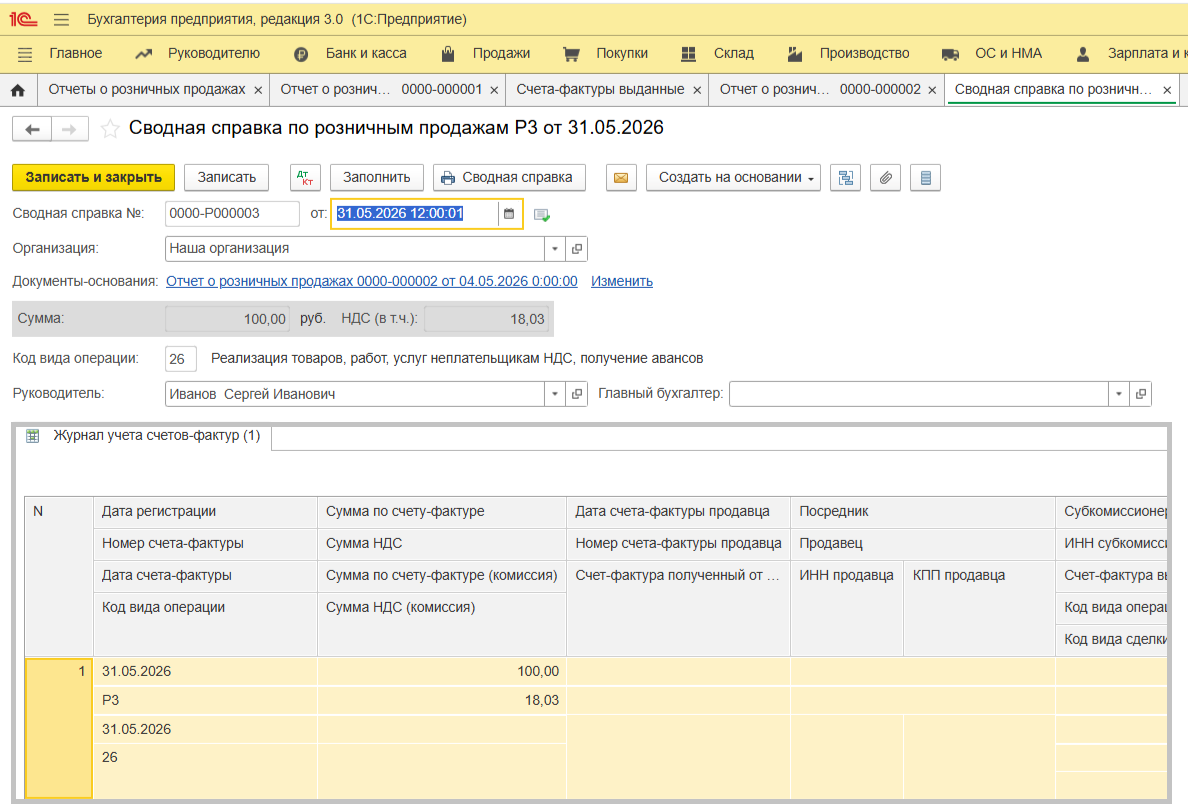Click the paperclip attachments icon
This screenshot has width=1188, height=812.
pos(885,177)
